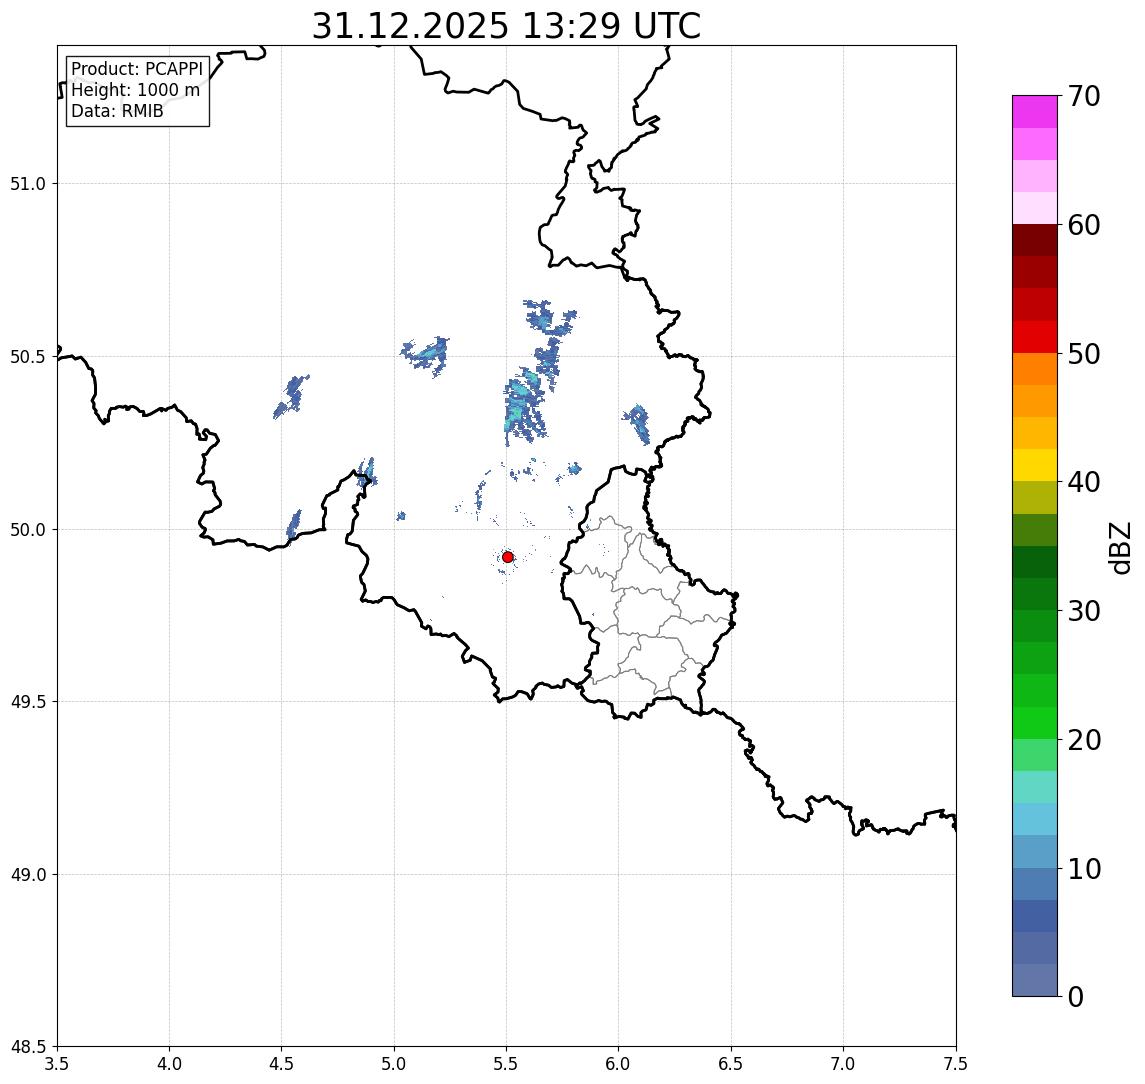The height and width of the screenshot is (1084, 1145).
Task: Click latitude axis label 50.0
Action: pos(28,530)
